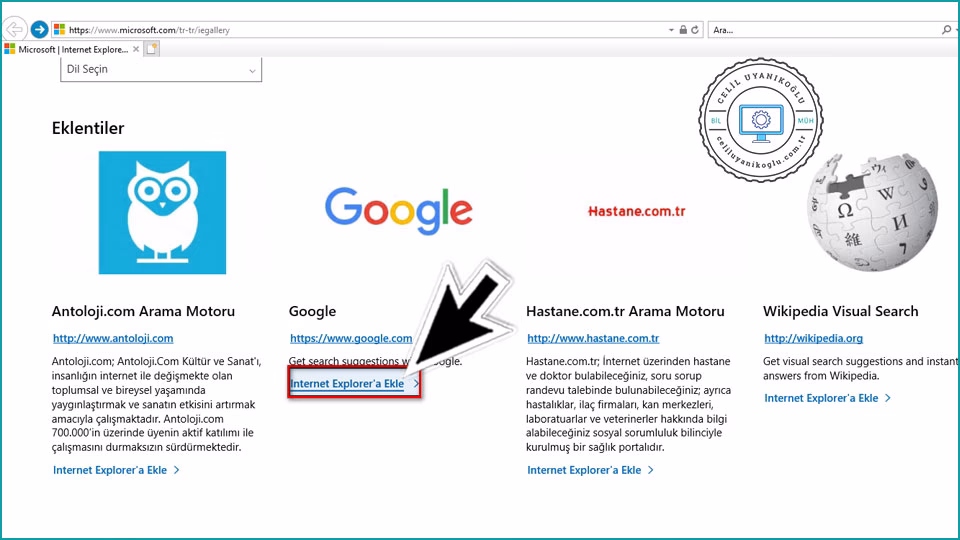Click the Hastane.com.tr Arama Motoru title
960x540 pixels.
625,311
